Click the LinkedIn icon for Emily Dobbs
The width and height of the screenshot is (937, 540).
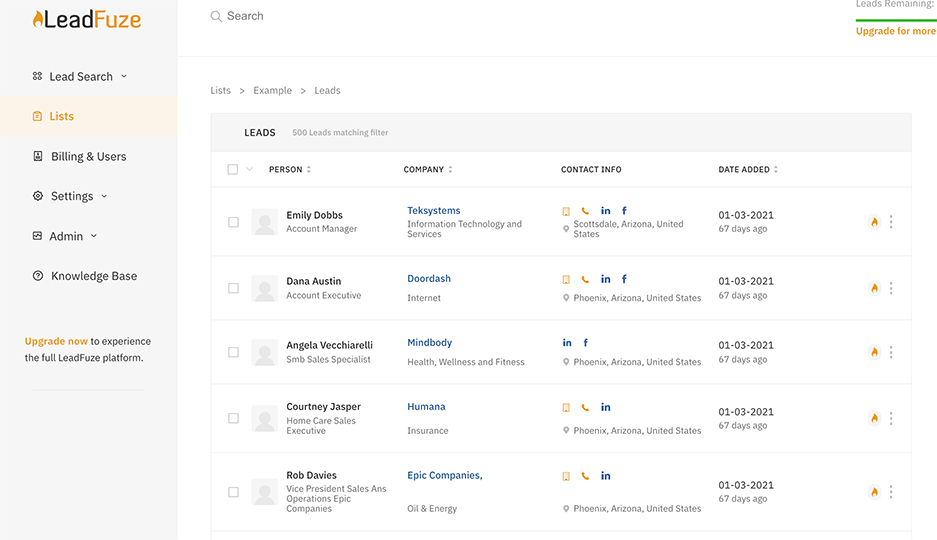(605, 211)
